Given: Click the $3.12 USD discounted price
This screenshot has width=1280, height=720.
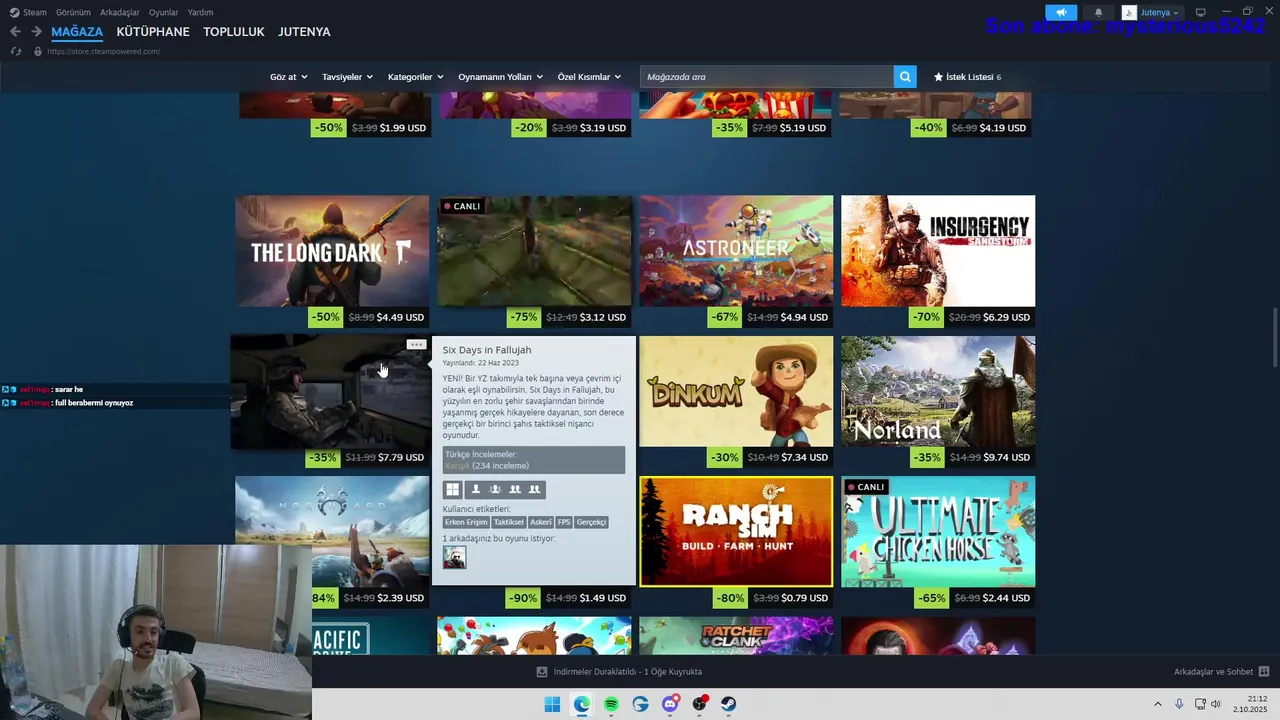Looking at the screenshot, I should pos(603,317).
